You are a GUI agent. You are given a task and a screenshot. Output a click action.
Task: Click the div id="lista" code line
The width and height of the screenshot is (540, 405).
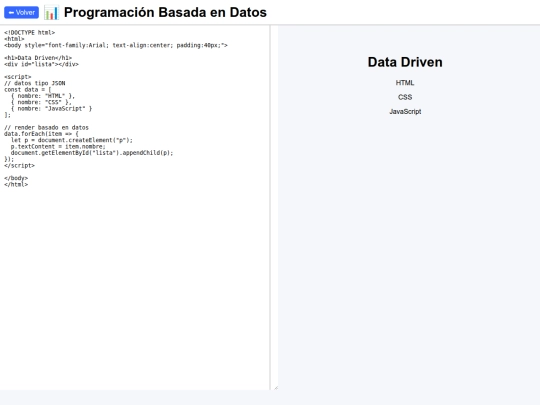[x=41, y=64]
